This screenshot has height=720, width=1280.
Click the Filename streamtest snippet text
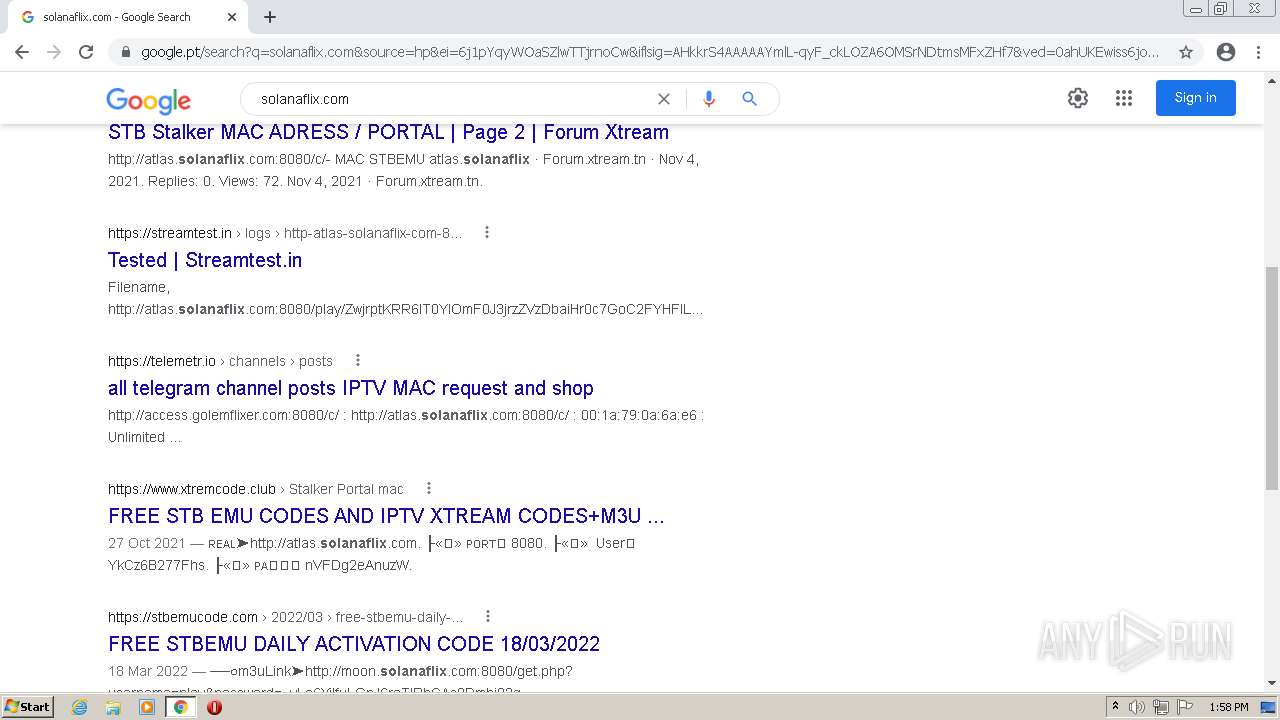pos(406,298)
